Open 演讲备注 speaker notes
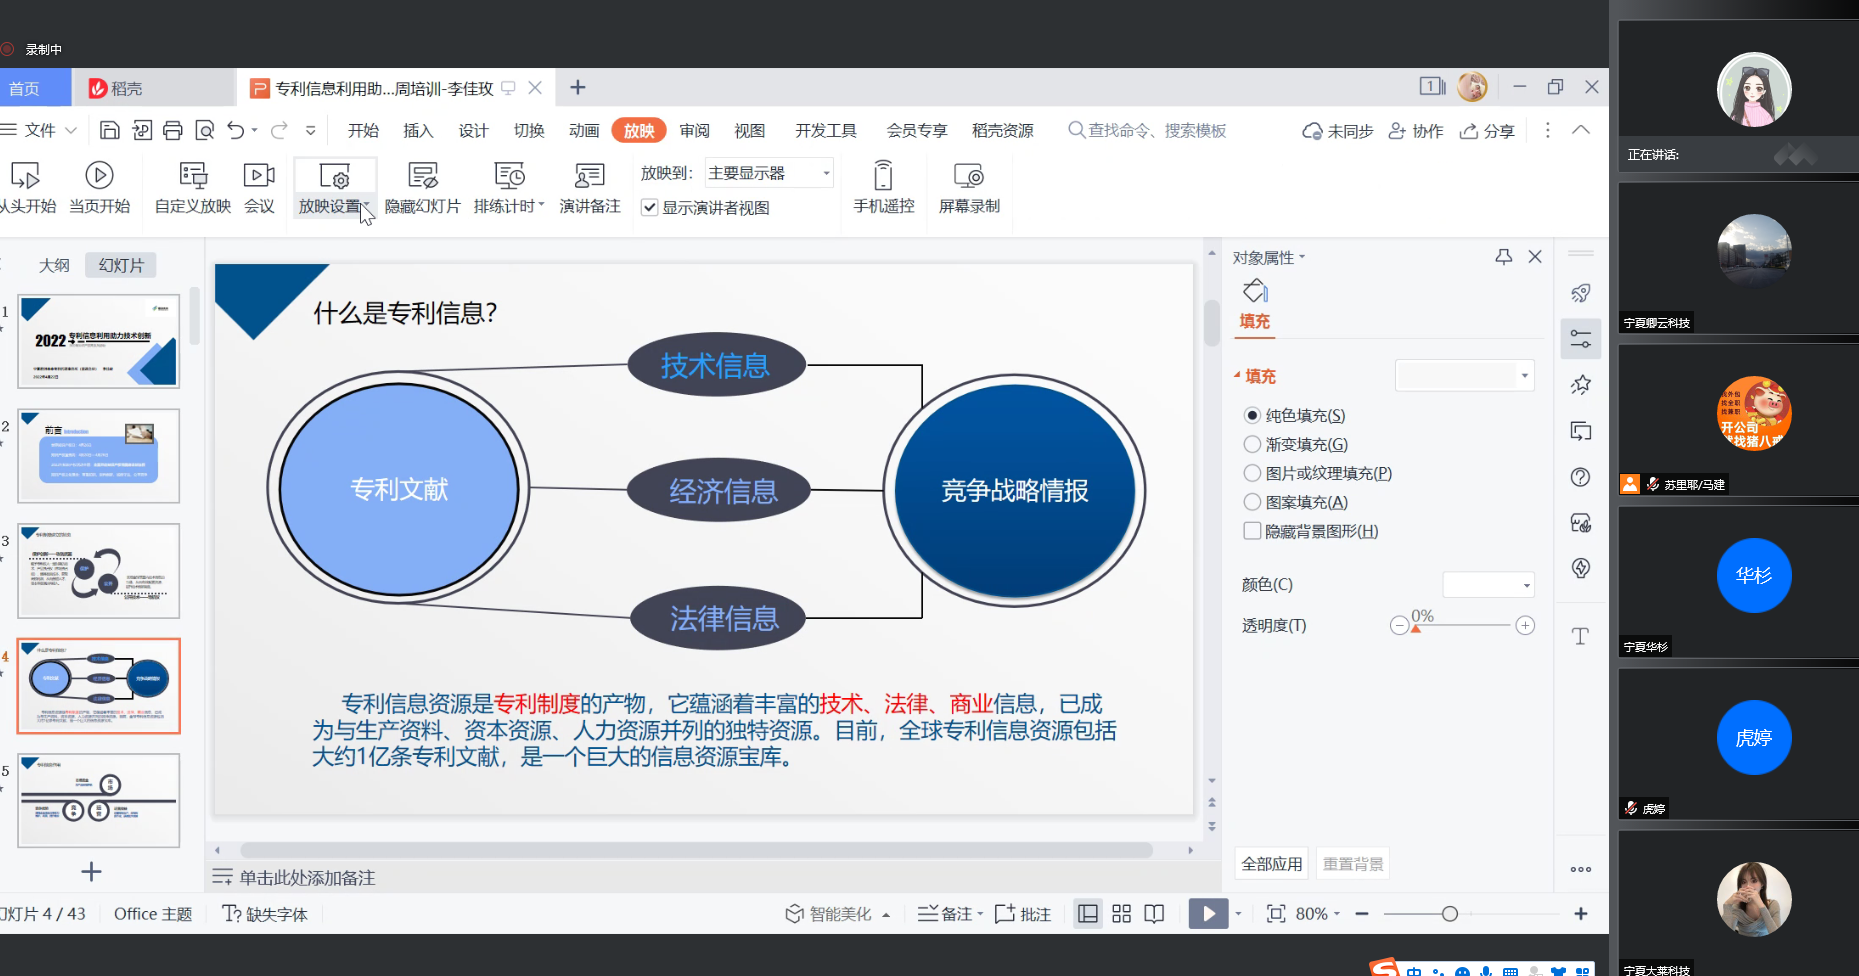1859x976 pixels. (x=590, y=188)
